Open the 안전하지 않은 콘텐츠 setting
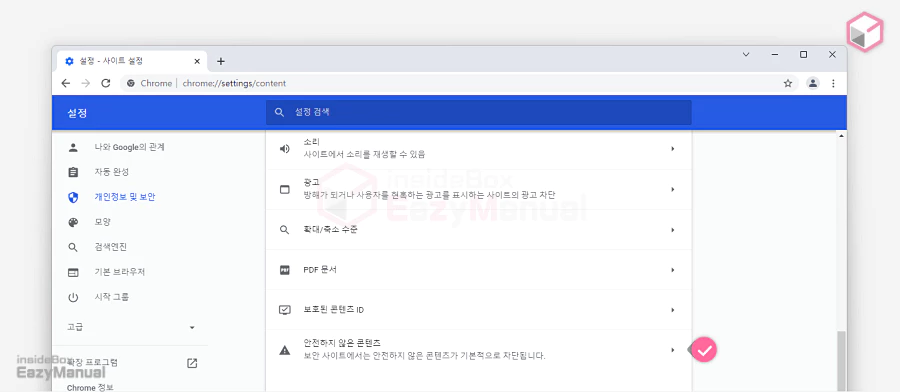The width and height of the screenshot is (900, 392). 479,350
